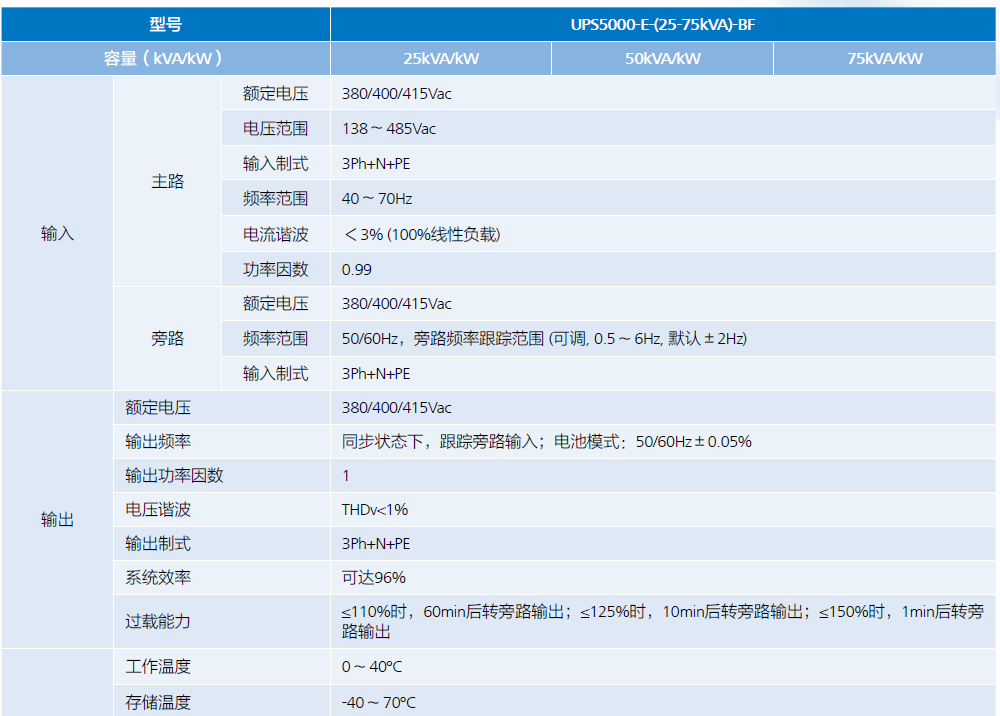Viewport: 1000px width, 716px height.
Task: Select the 输出制式 label
Action: pos(158,543)
